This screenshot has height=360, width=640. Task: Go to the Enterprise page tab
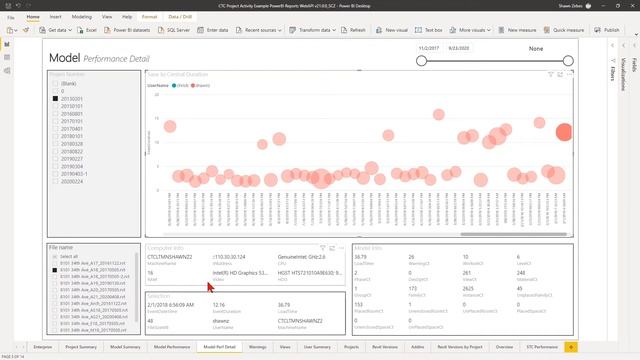[x=42, y=347]
